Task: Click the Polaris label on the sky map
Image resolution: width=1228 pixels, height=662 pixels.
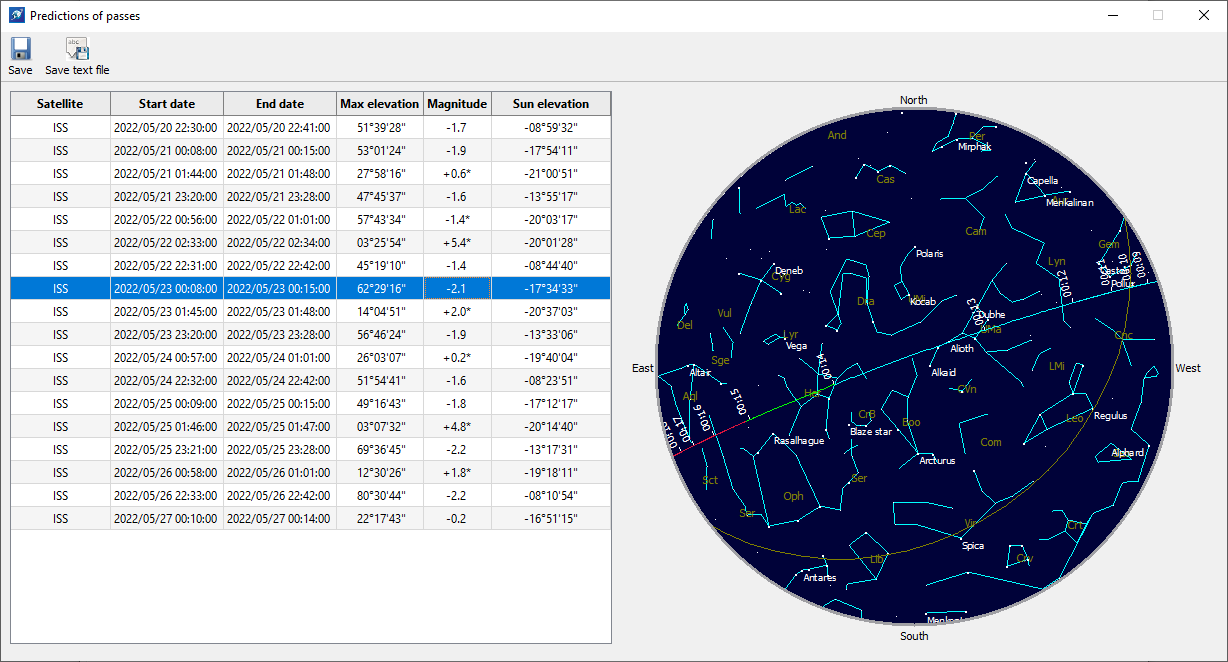Action: pyautogui.click(x=930, y=253)
